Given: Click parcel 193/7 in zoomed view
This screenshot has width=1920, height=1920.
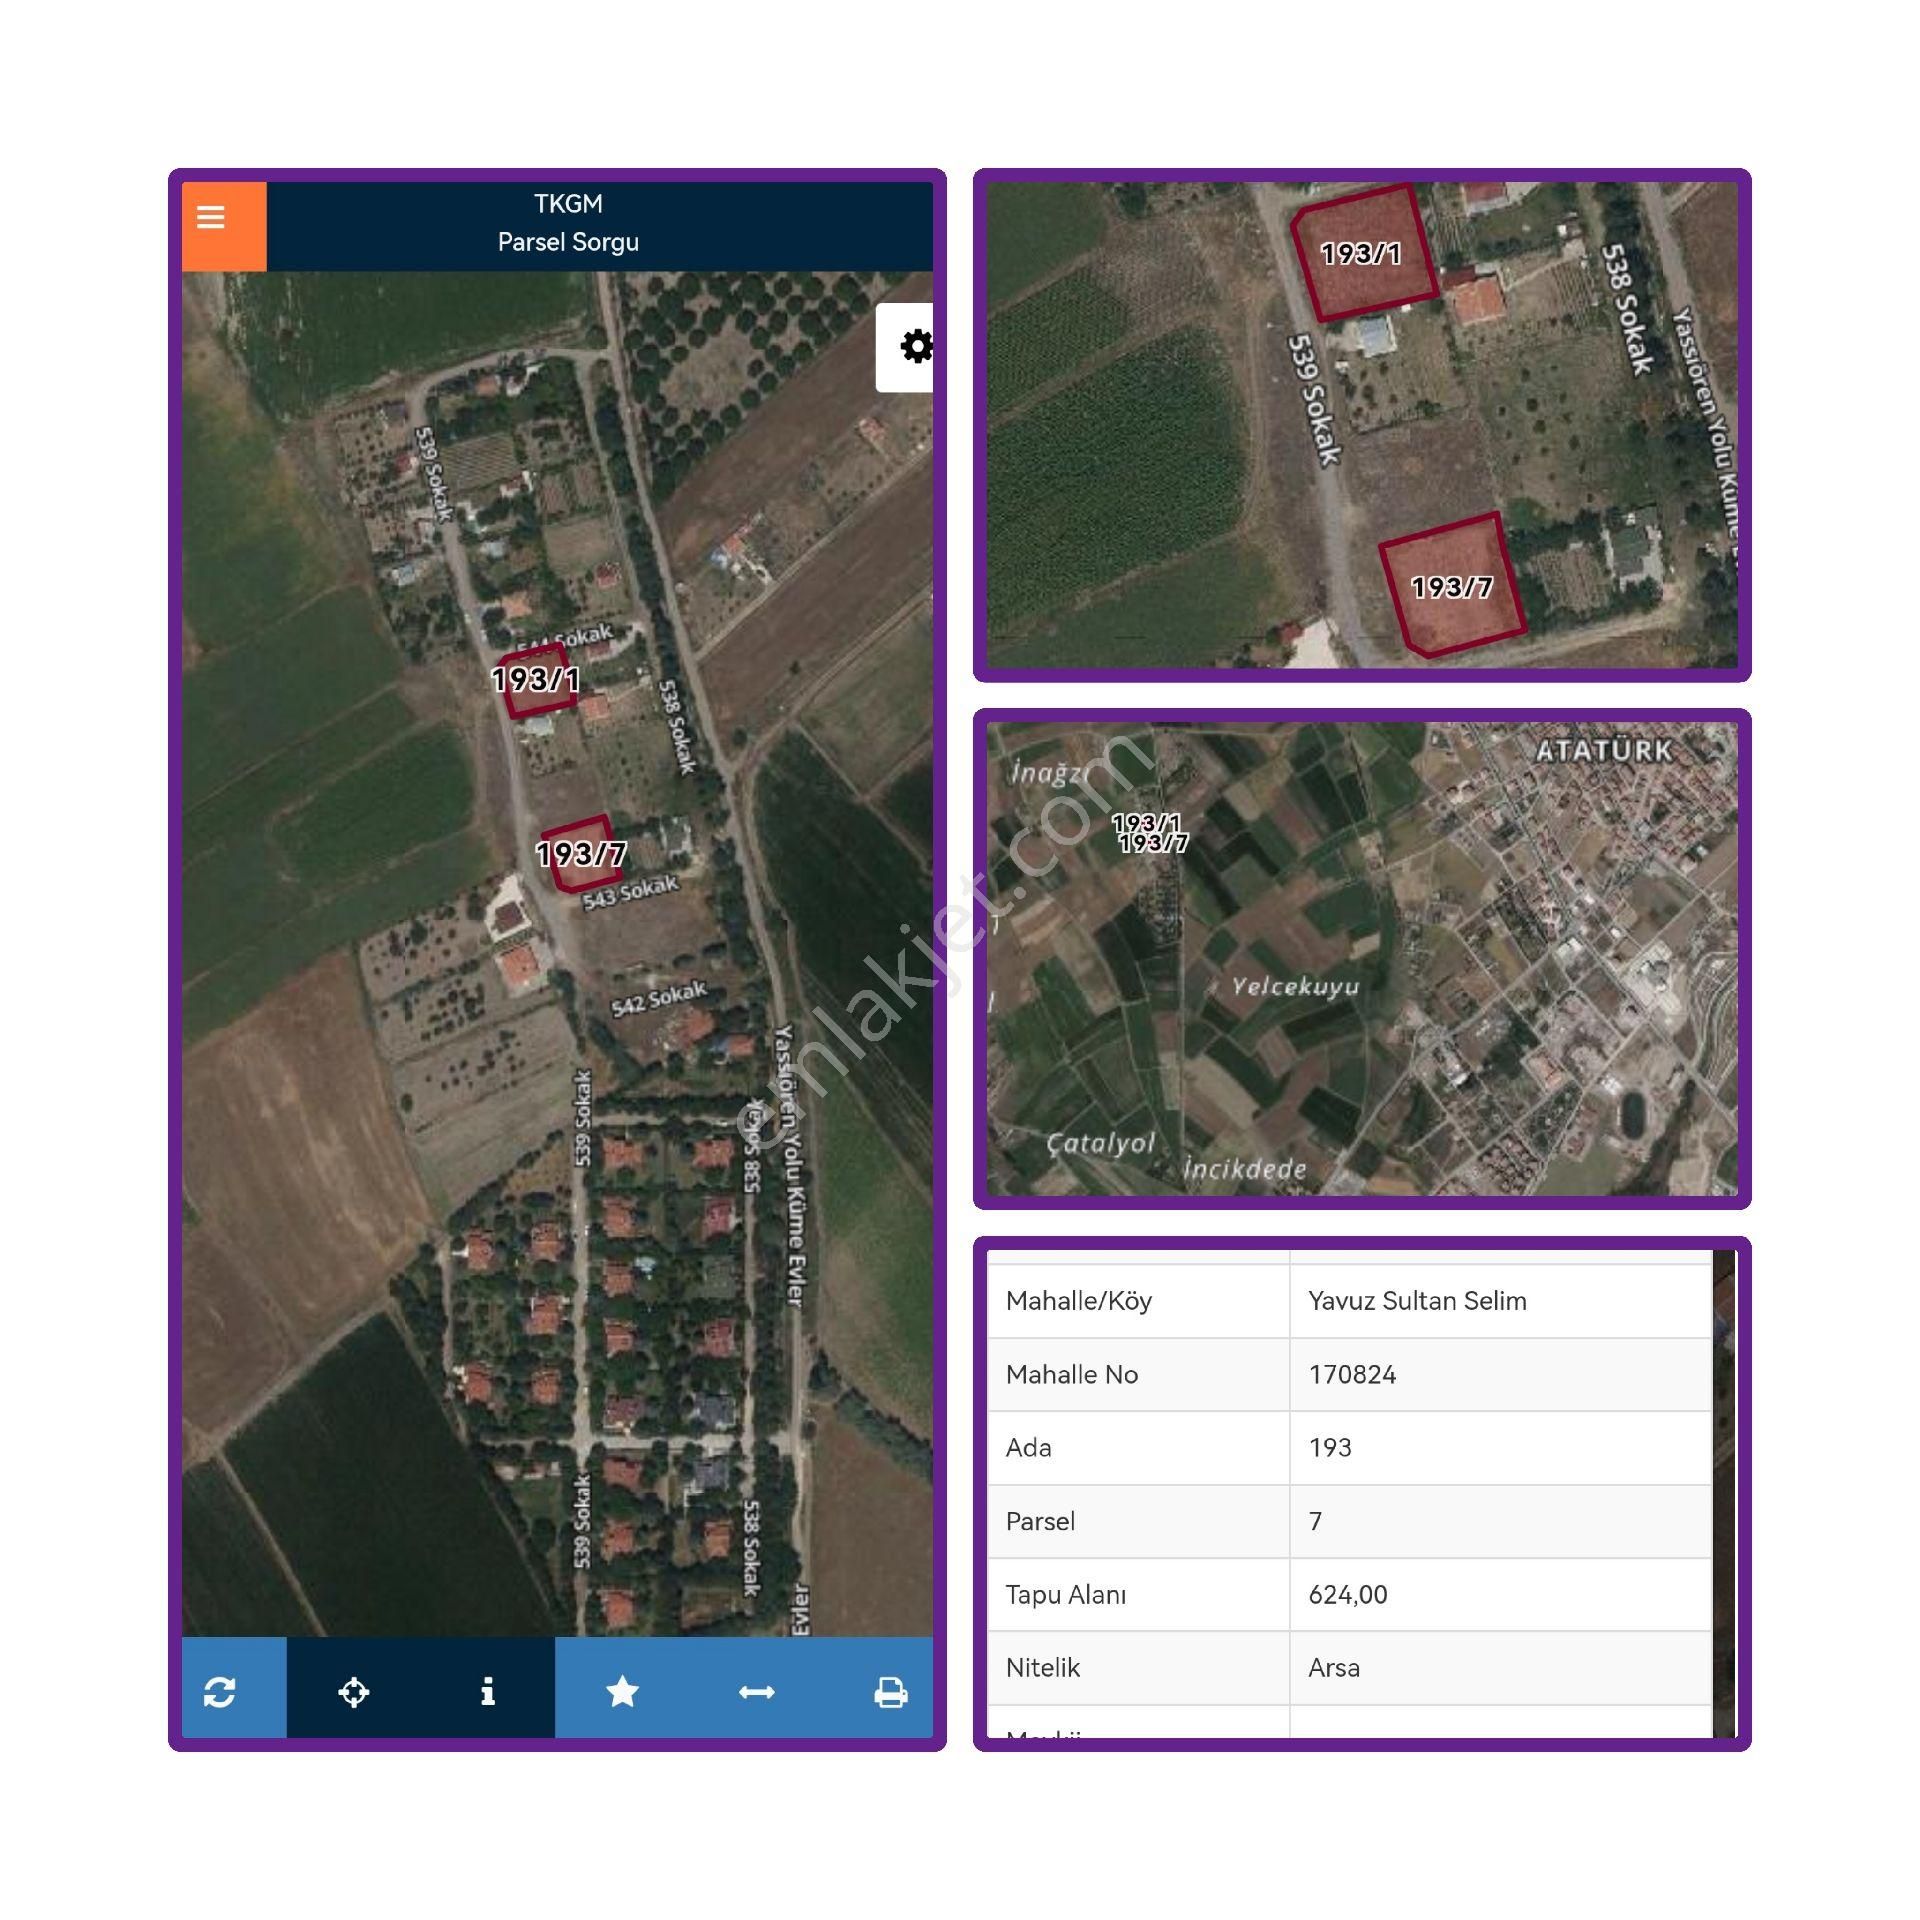Looking at the screenshot, I should (1452, 586).
